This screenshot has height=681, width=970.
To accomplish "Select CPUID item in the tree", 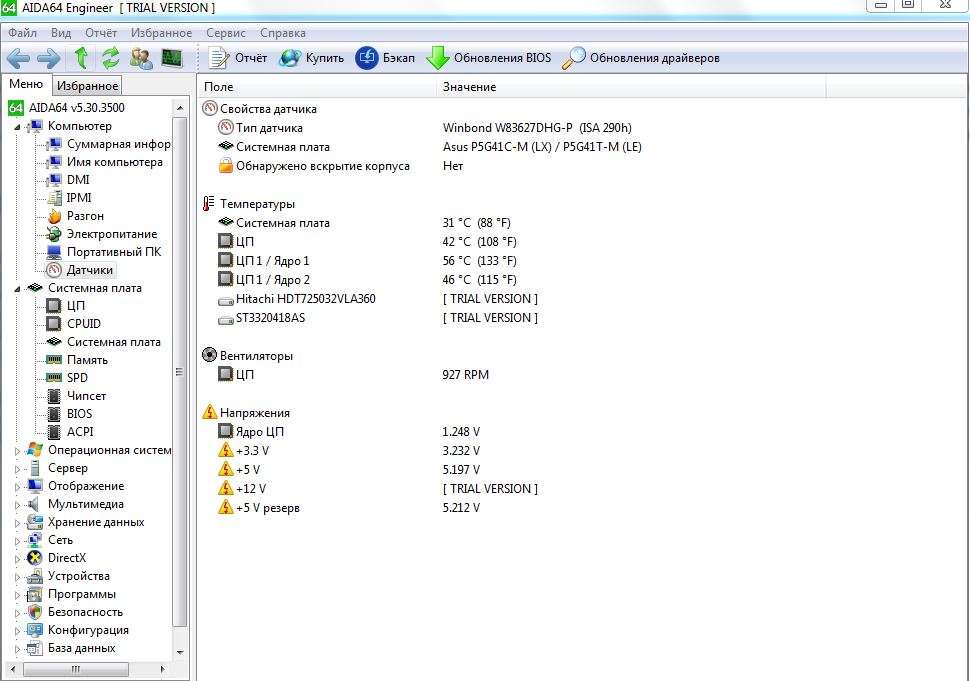I will [x=84, y=324].
